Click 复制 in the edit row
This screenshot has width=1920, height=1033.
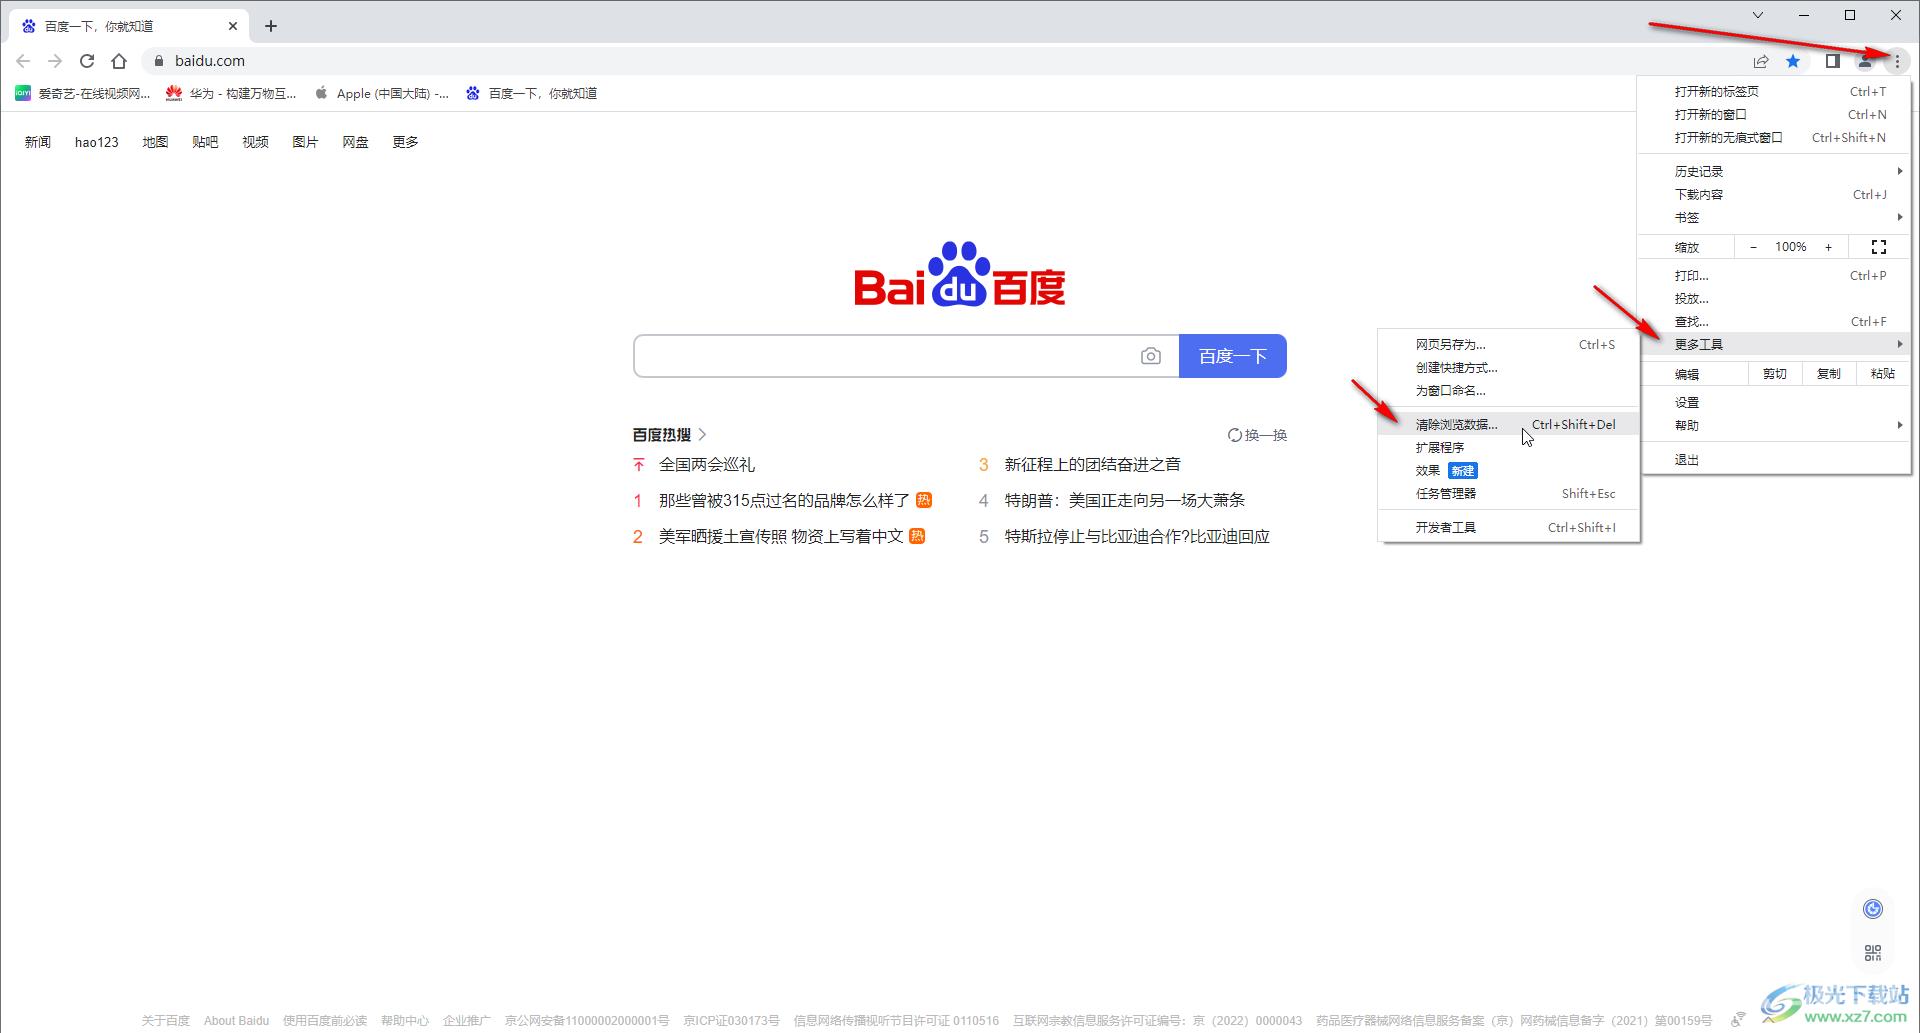coord(1828,374)
